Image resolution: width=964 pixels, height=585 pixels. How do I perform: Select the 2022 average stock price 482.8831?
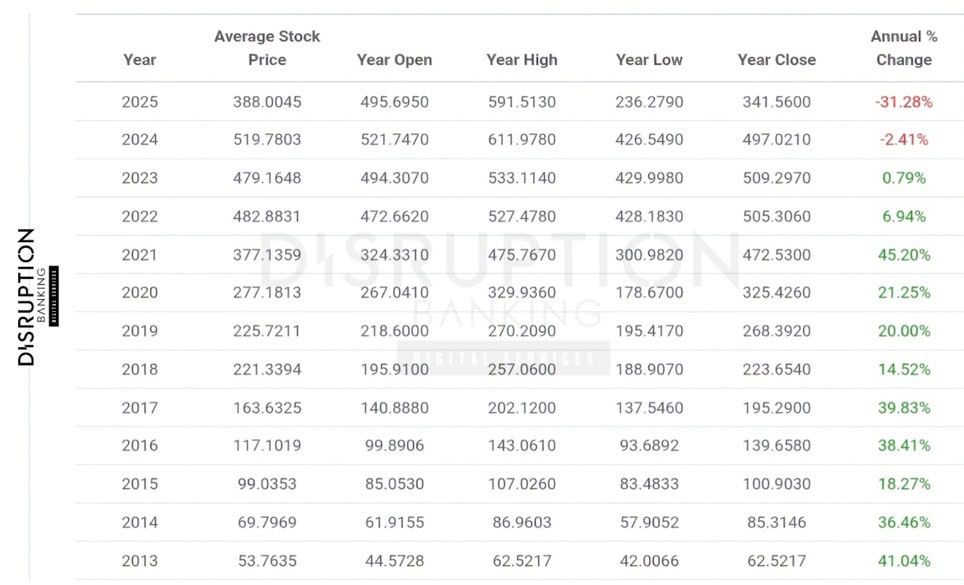click(x=267, y=216)
